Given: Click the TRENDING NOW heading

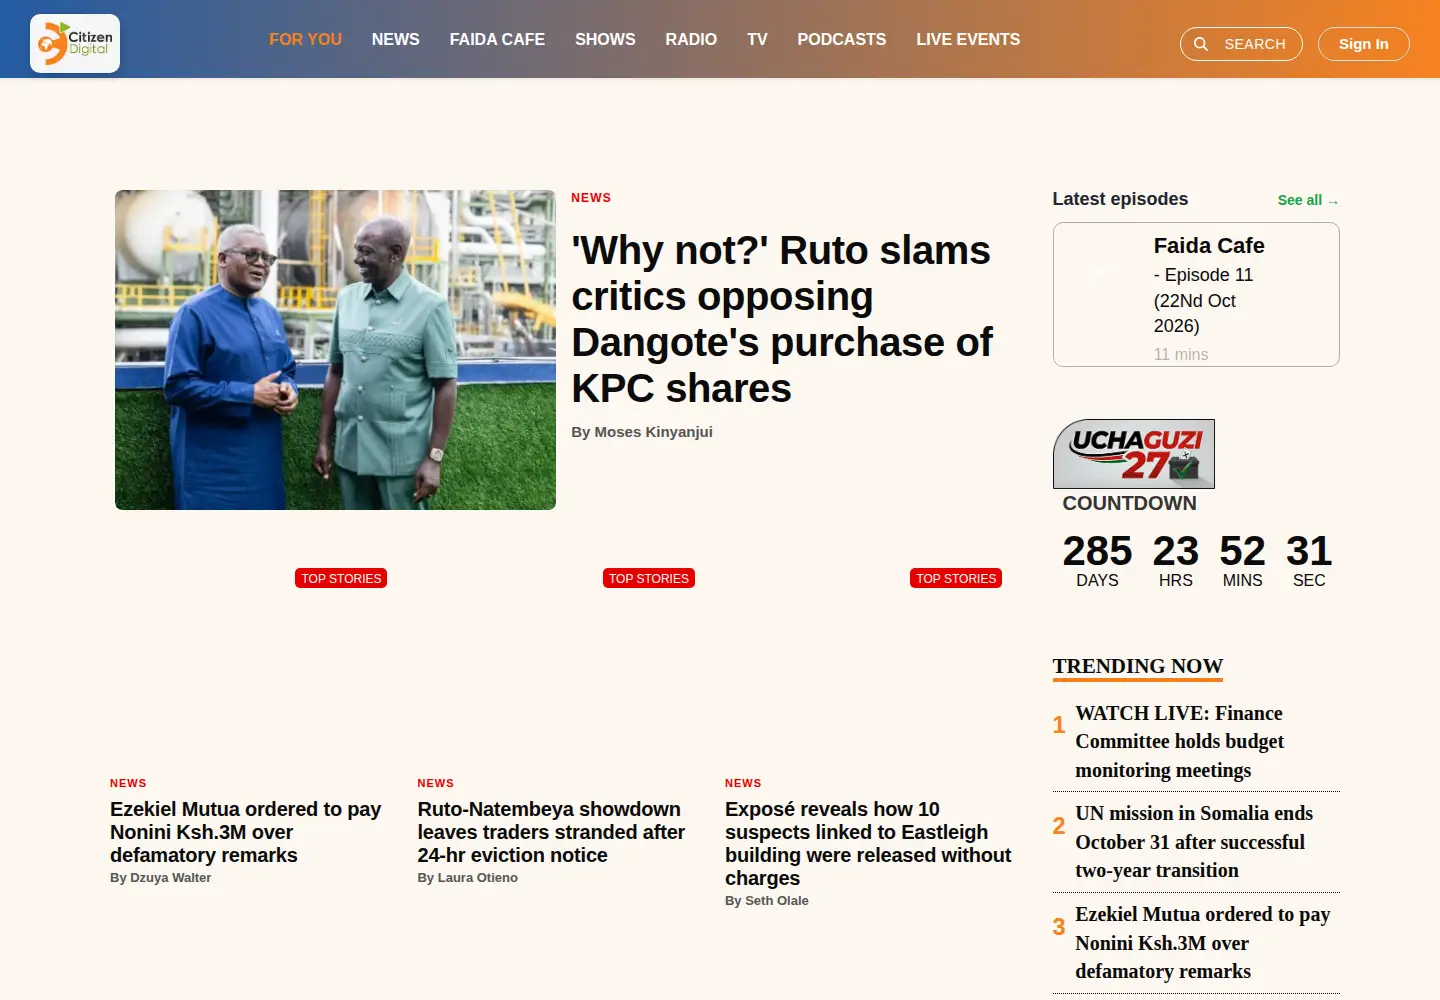Looking at the screenshot, I should pos(1138,666).
